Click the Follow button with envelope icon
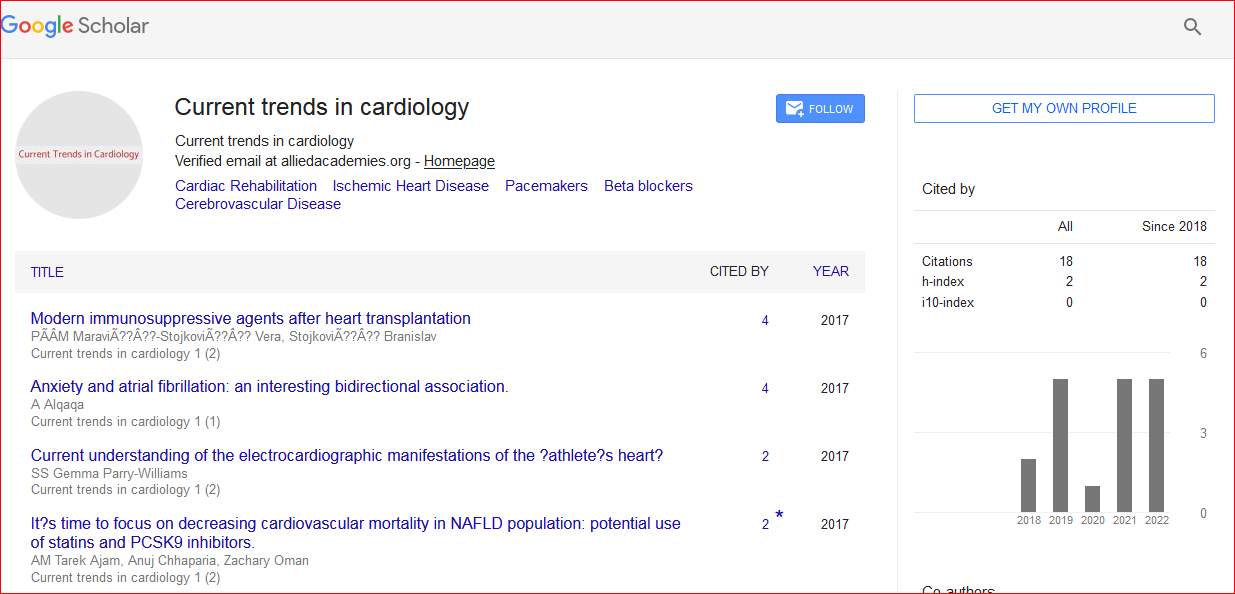 [820, 109]
